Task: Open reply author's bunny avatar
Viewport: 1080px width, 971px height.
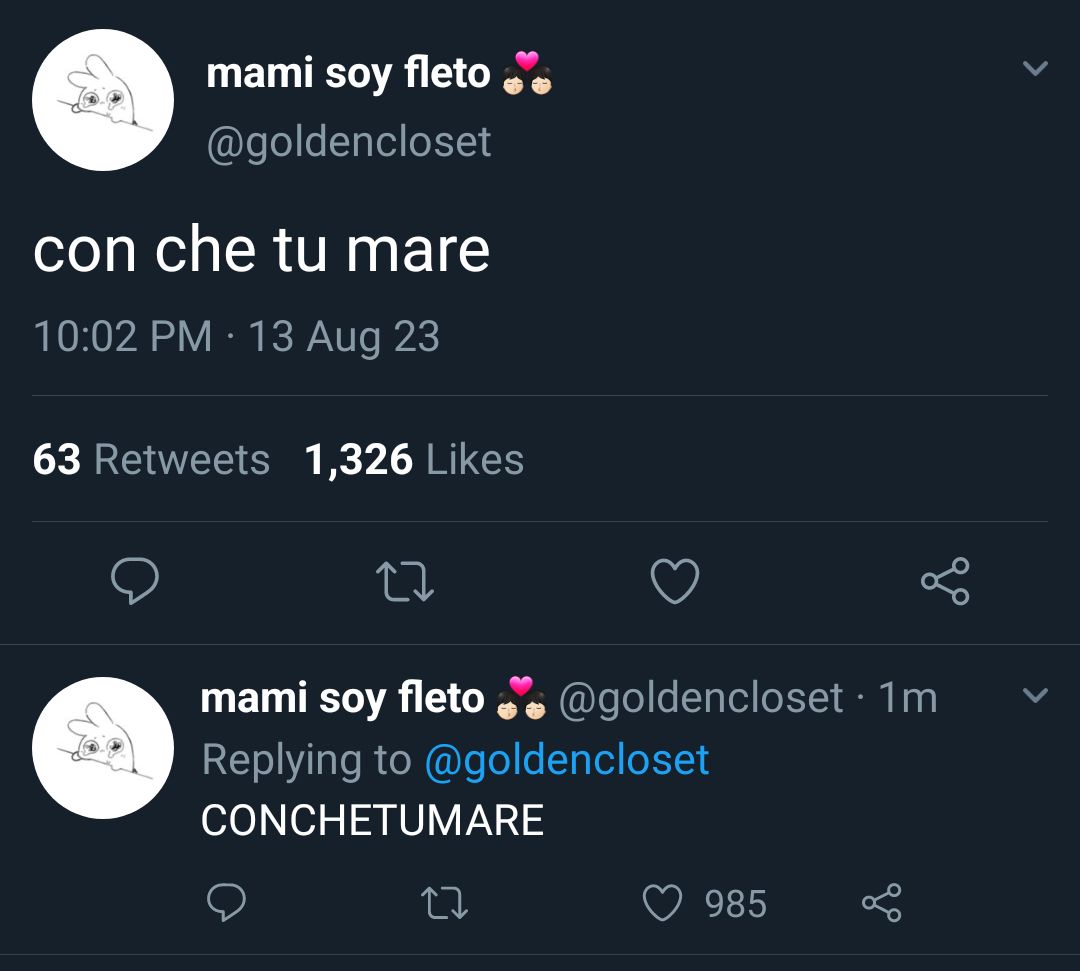Action: click(103, 748)
